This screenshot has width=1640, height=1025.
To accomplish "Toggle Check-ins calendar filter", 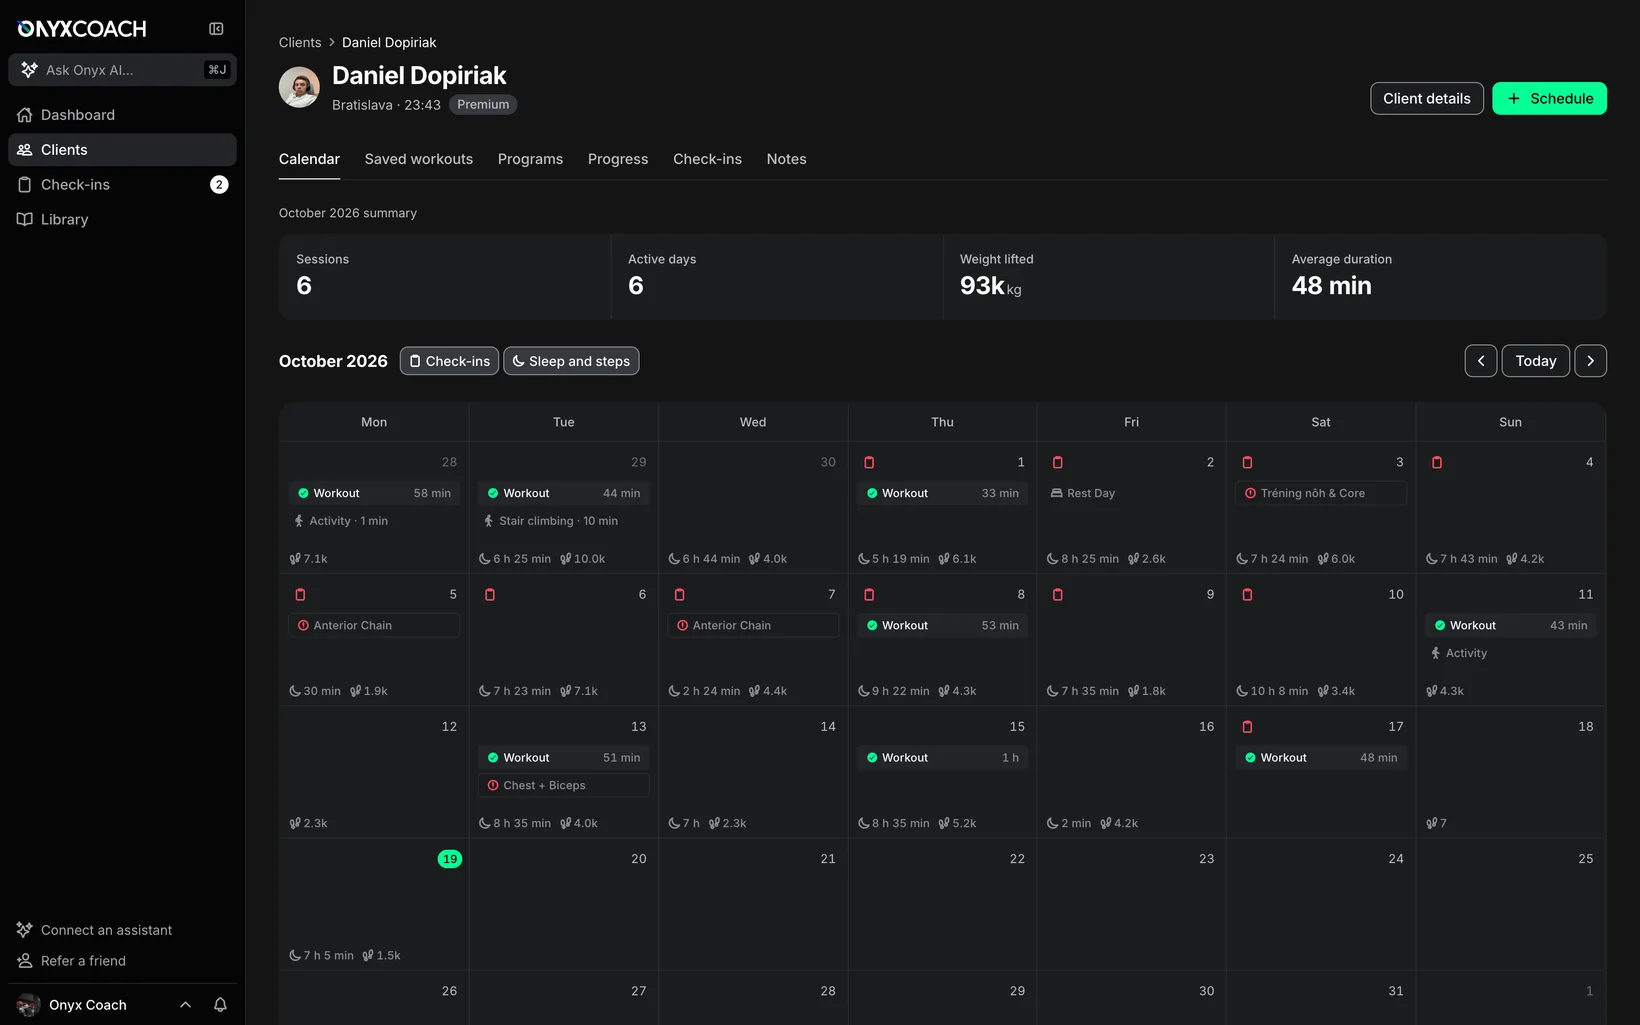I will [449, 361].
